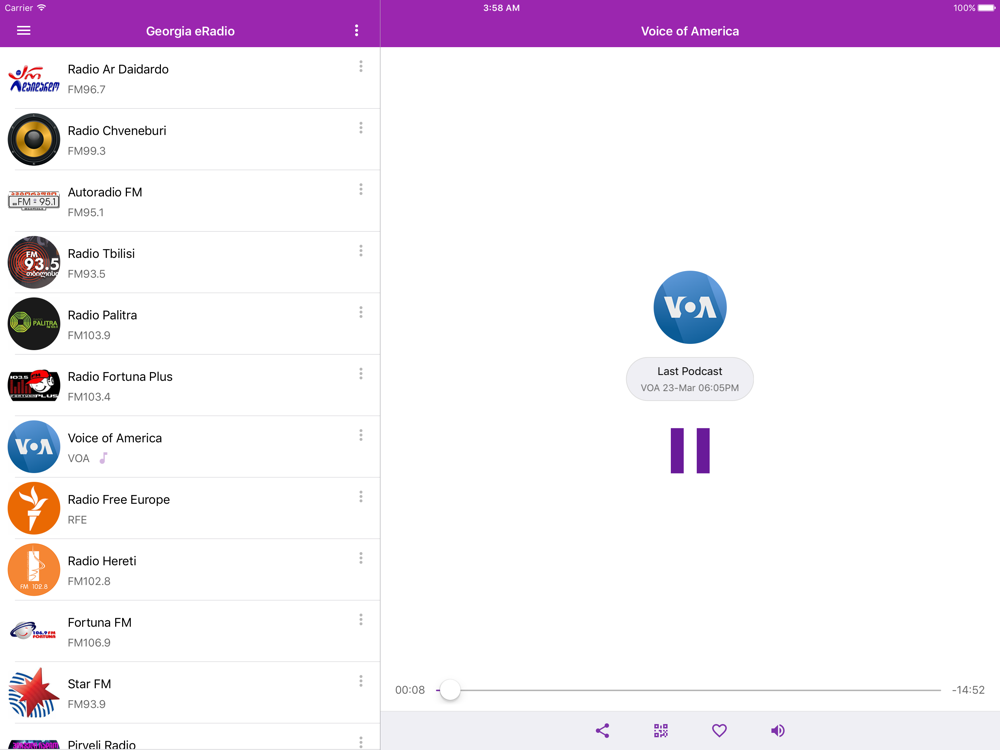The height and width of the screenshot is (750, 1000).
Task: Select Radio Free Europe station
Action: click(190, 508)
